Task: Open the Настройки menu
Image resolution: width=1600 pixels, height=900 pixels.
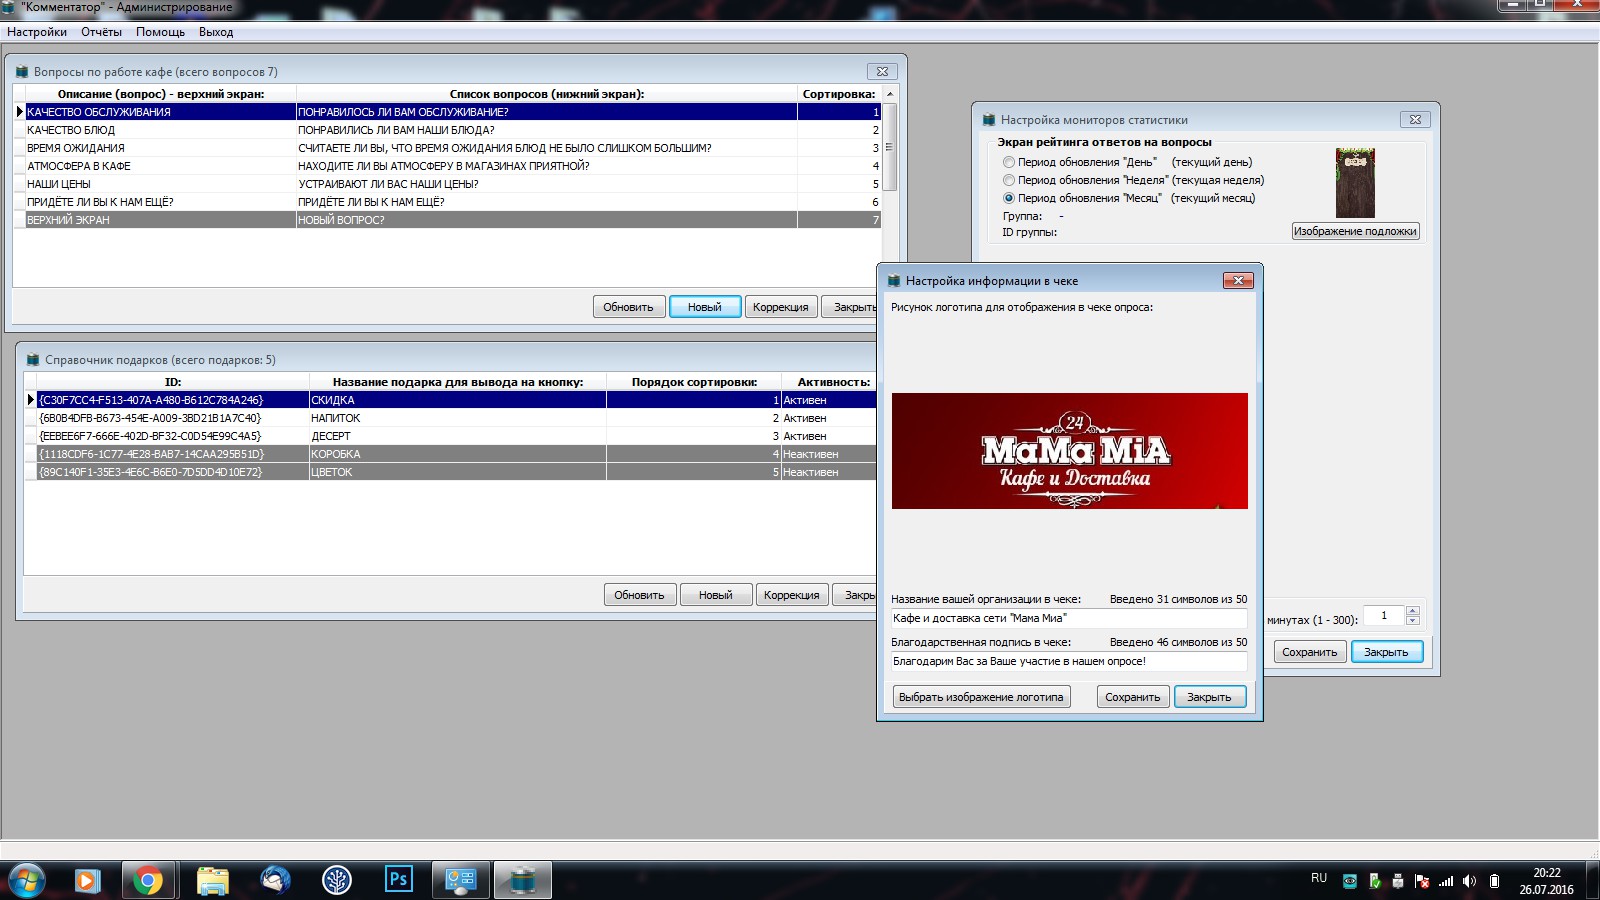Action: click(37, 32)
